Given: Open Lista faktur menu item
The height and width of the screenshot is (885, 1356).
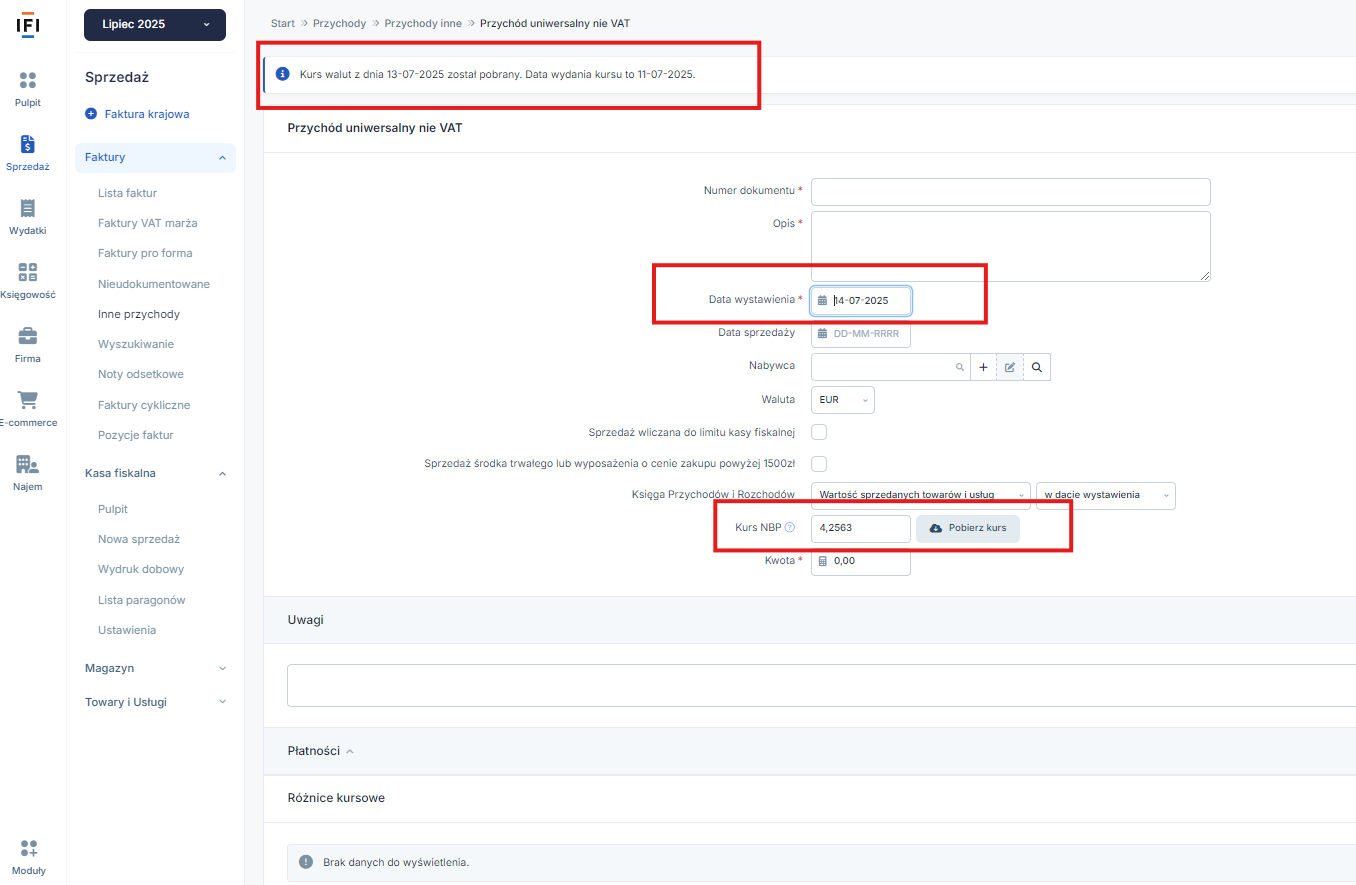Looking at the screenshot, I should pos(127,193).
